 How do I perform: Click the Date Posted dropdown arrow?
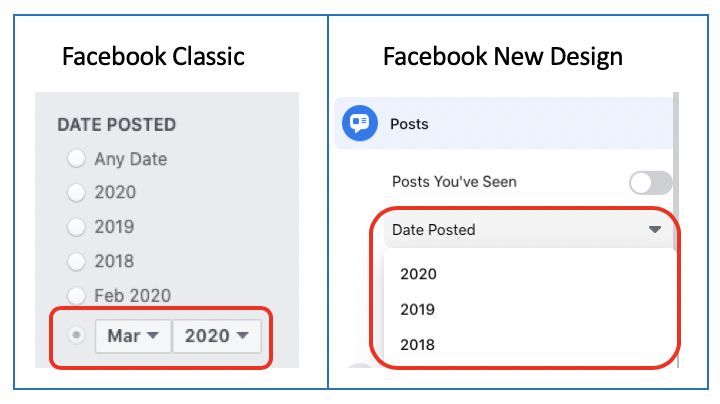click(655, 229)
